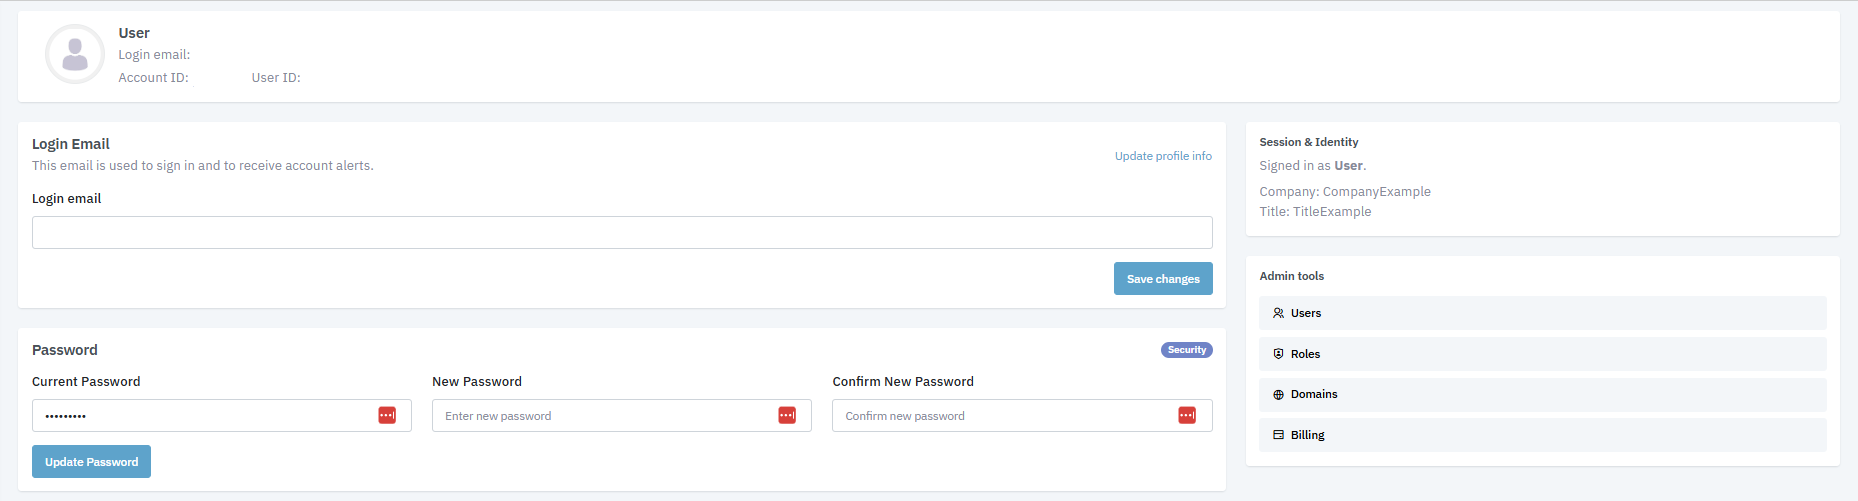Click the user avatar icon

point(75,54)
